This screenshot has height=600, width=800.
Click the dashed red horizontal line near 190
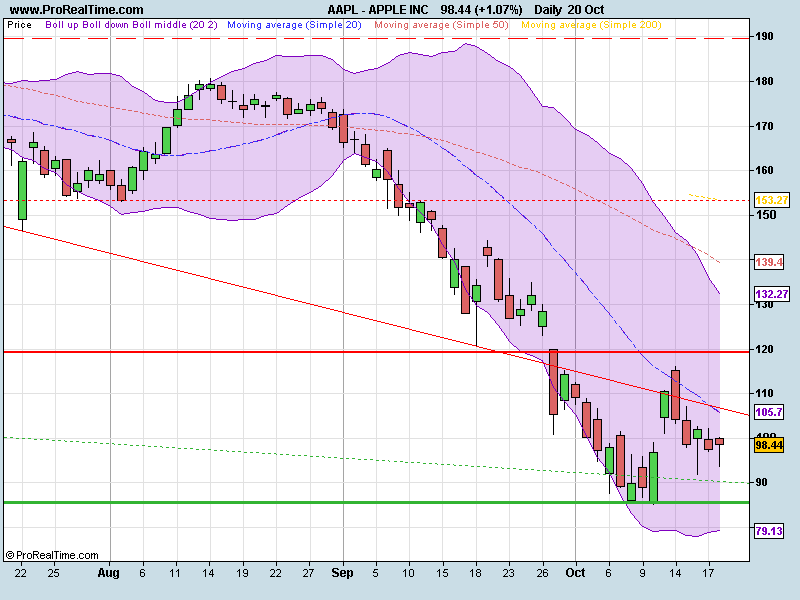pos(377,38)
